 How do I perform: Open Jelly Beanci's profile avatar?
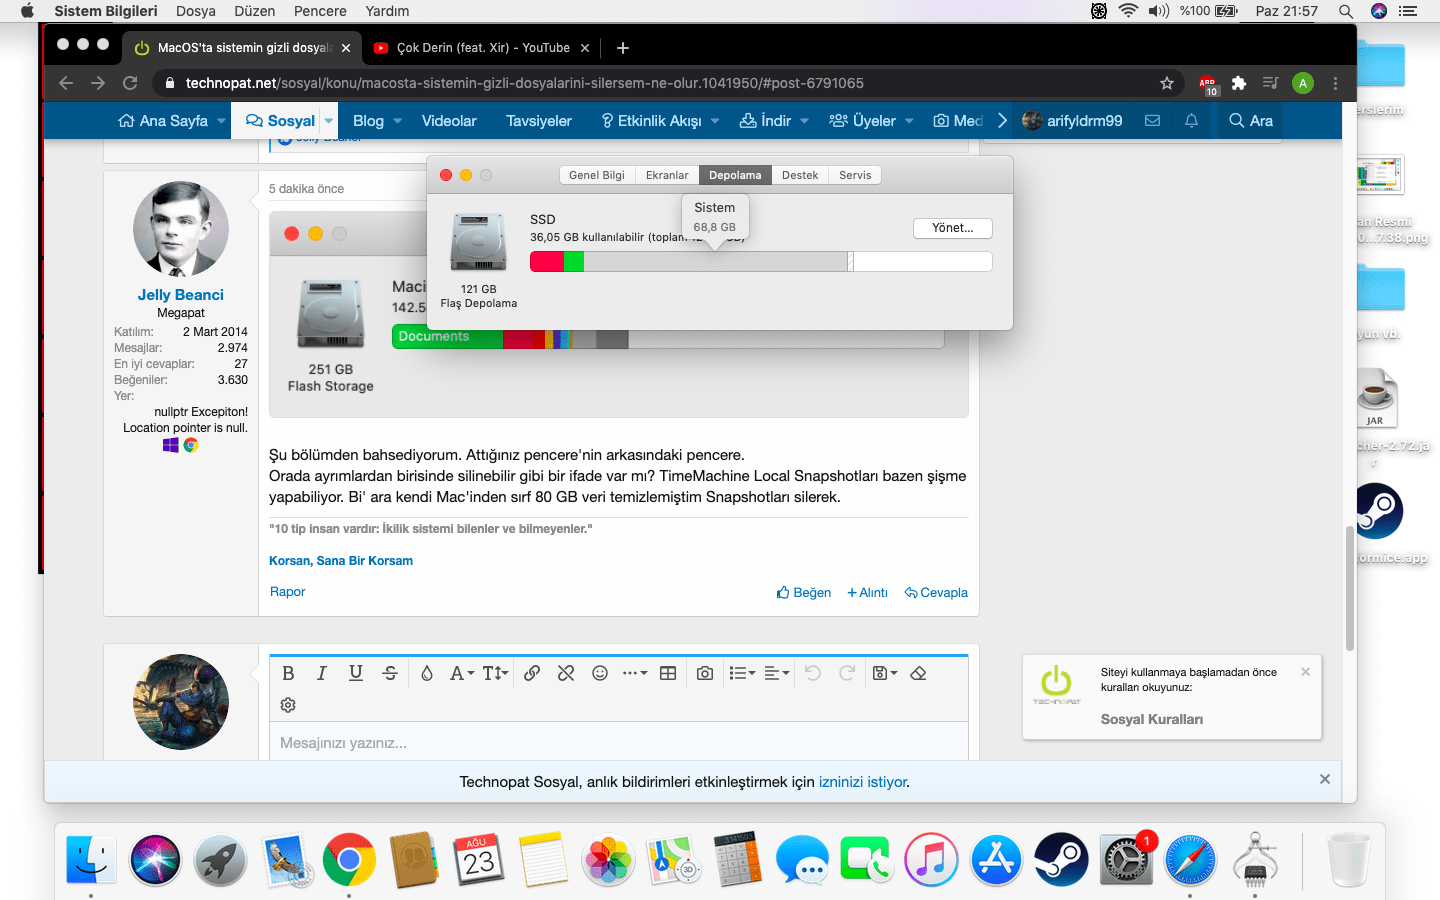pyautogui.click(x=181, y=229)
